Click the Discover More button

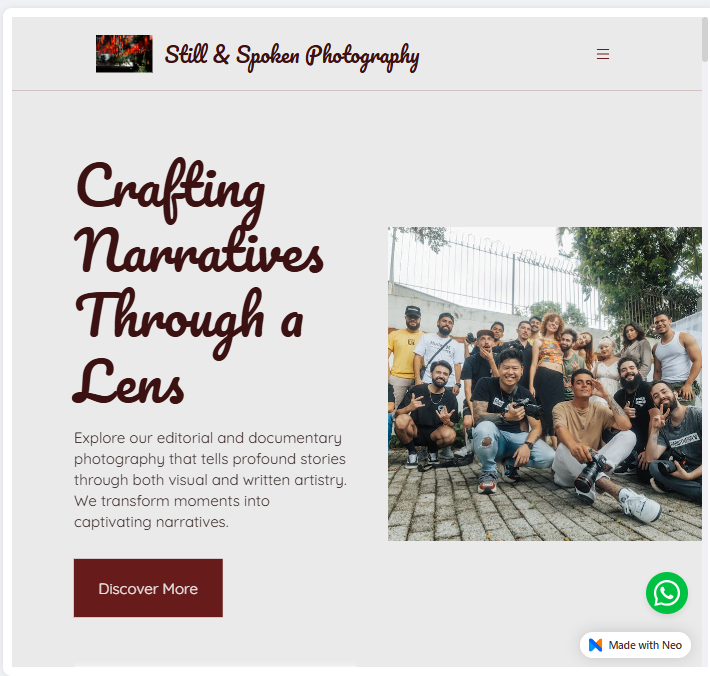[148, 588]
